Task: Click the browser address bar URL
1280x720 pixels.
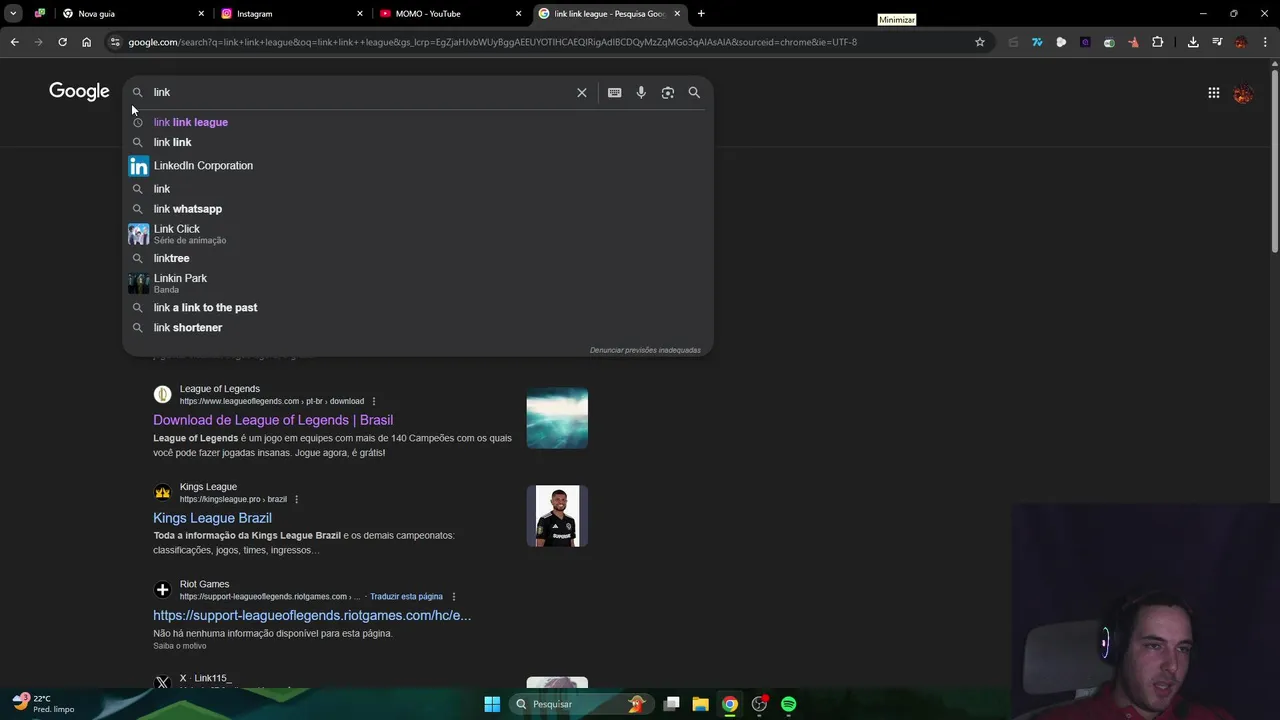Action: [492, 42]
